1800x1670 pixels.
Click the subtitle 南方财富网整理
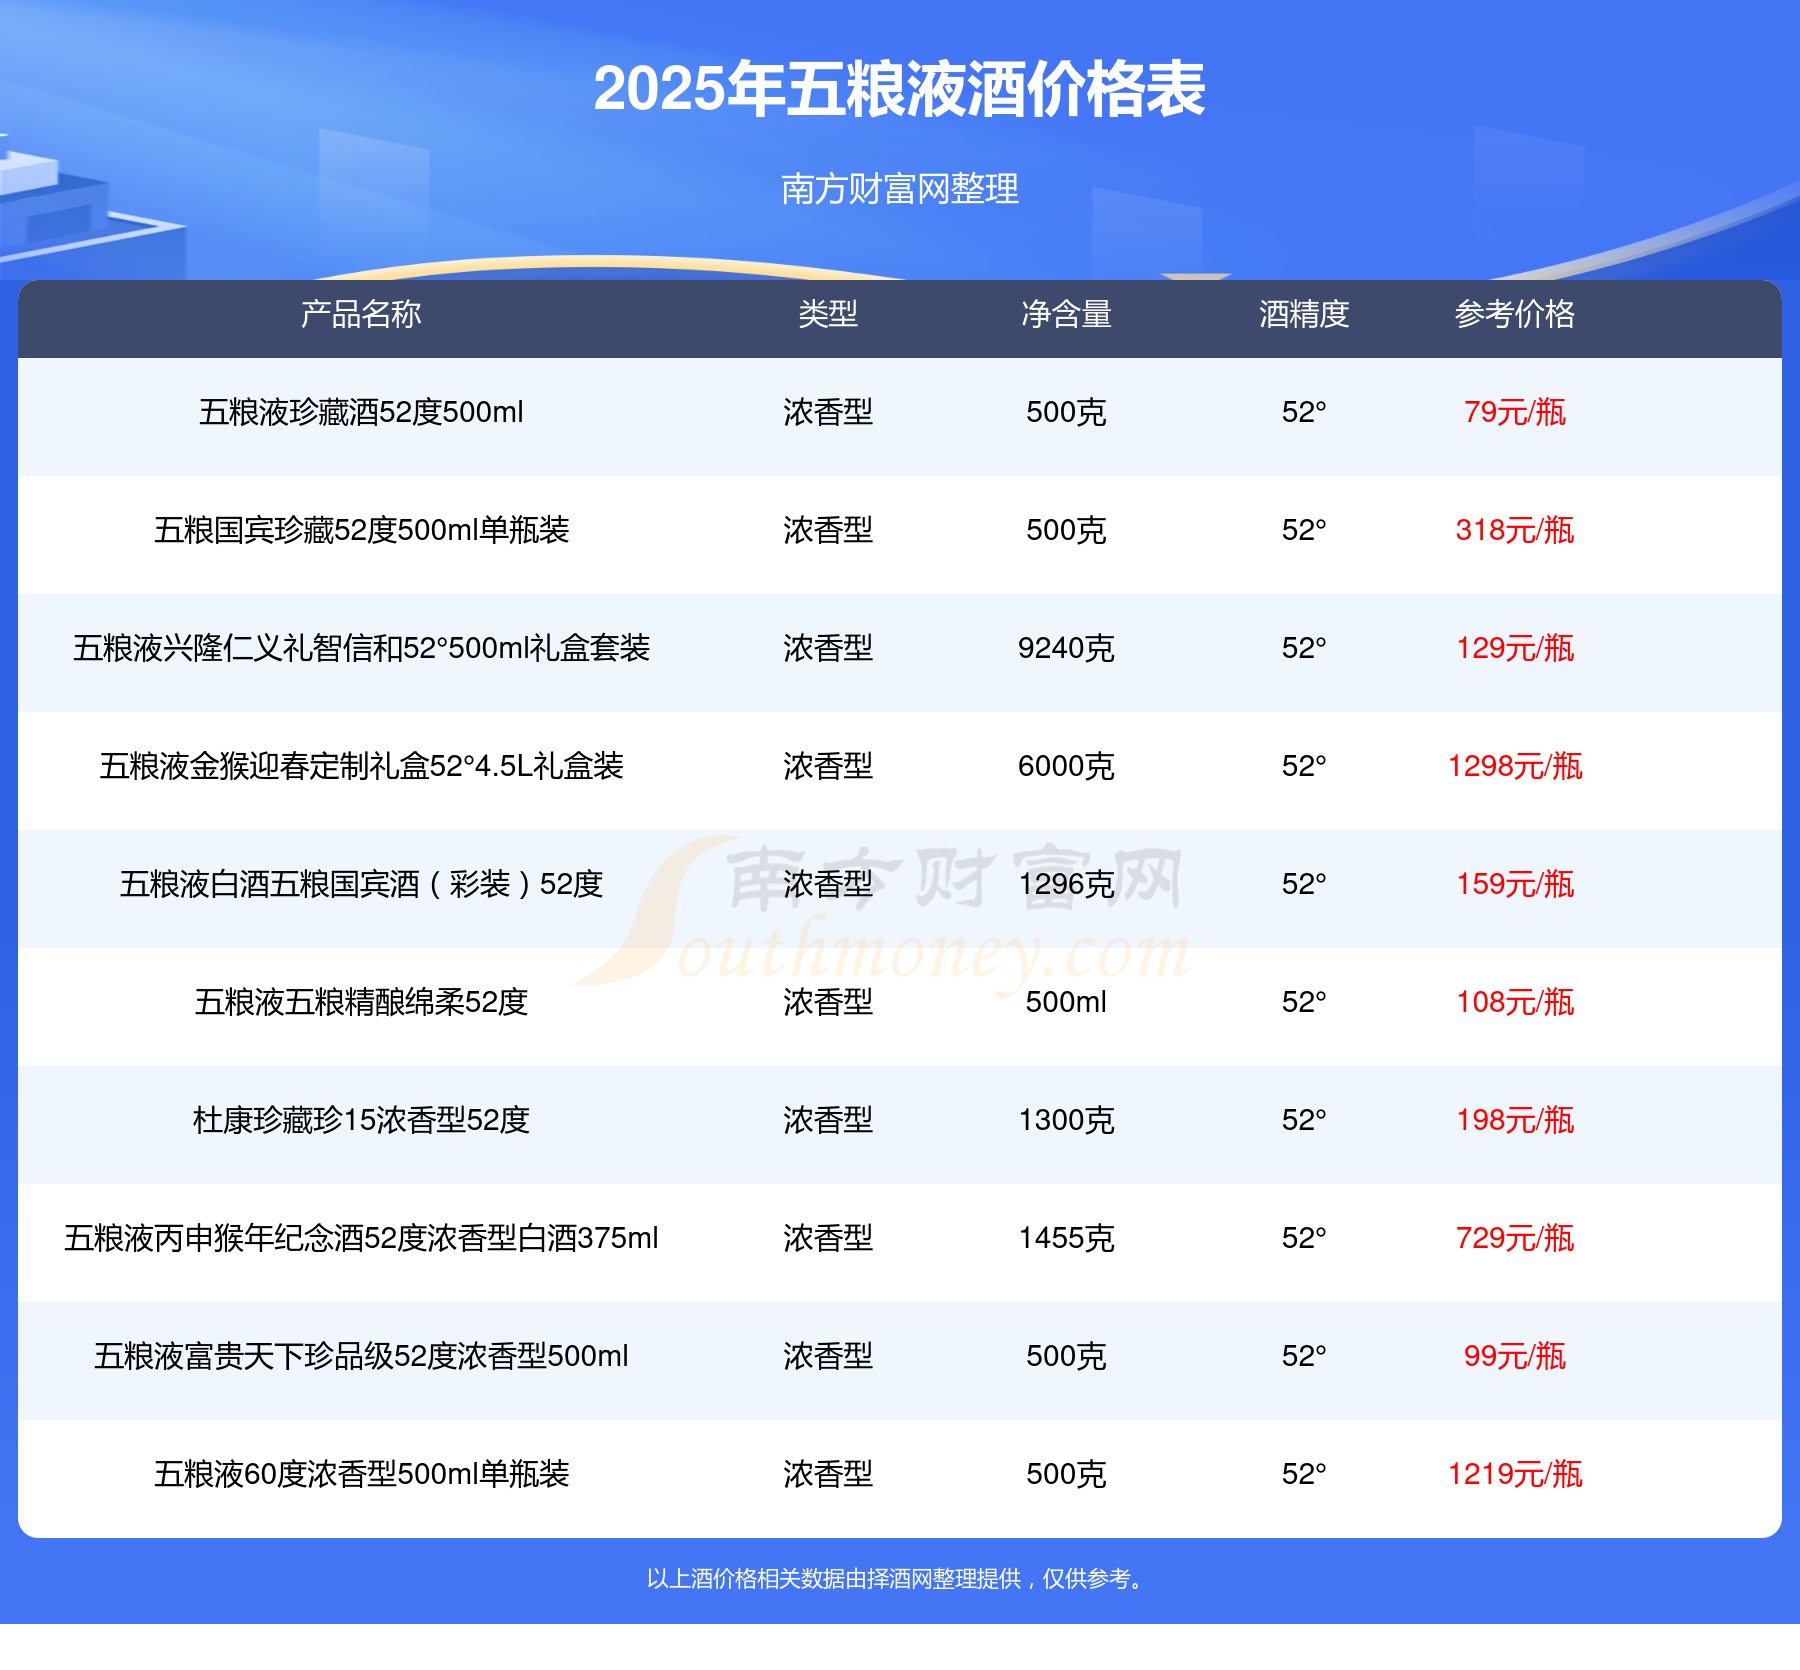tap(899, 188)
